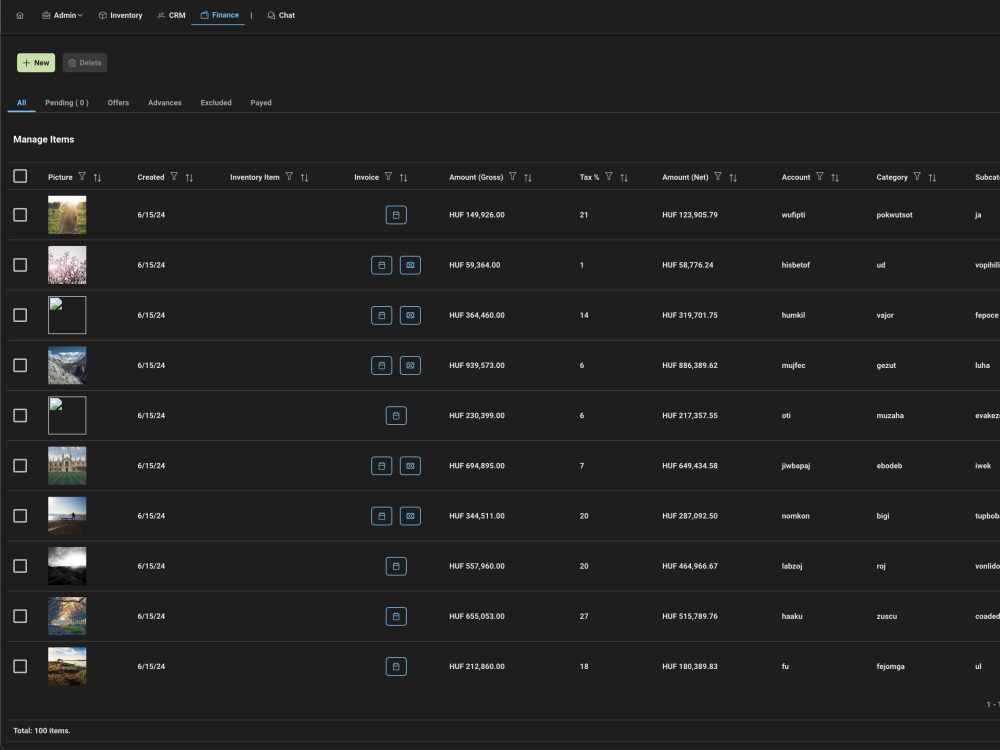Sort by the Account column
Image resolution: width=1000 pixels, height=750 pixels.
click(835, 177)
